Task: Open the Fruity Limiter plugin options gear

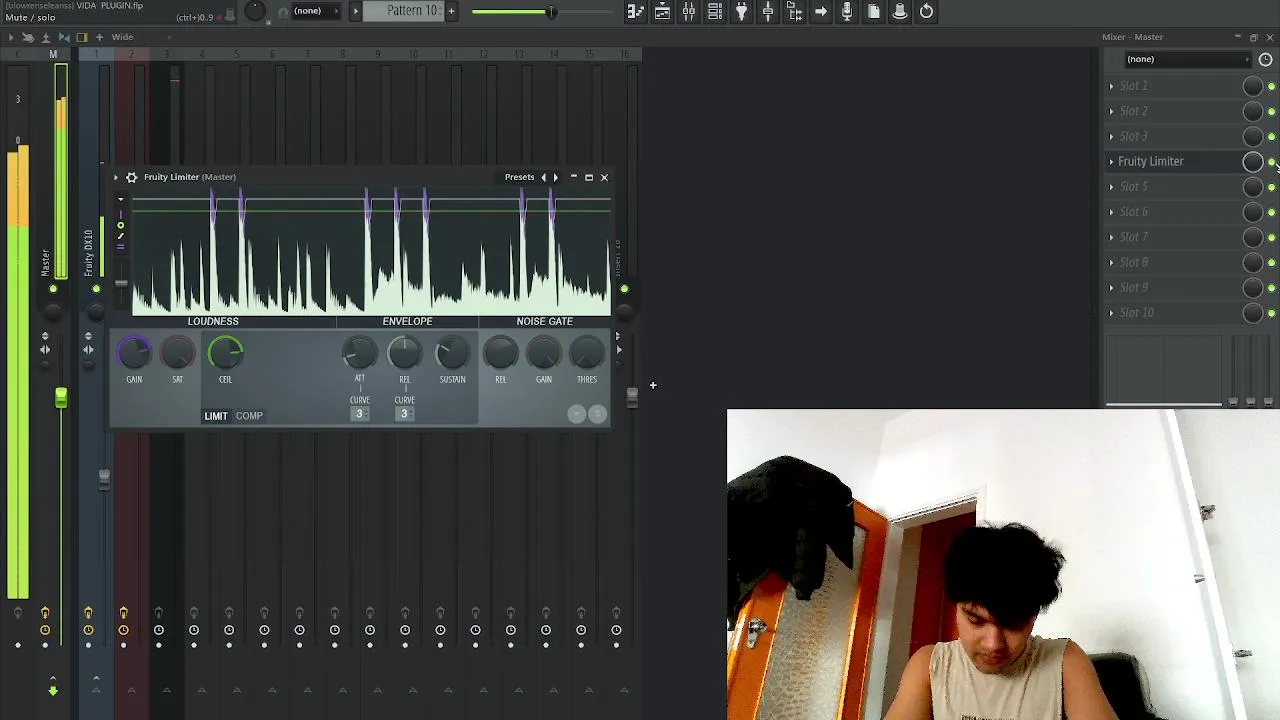Action: (x=131, y=177)
